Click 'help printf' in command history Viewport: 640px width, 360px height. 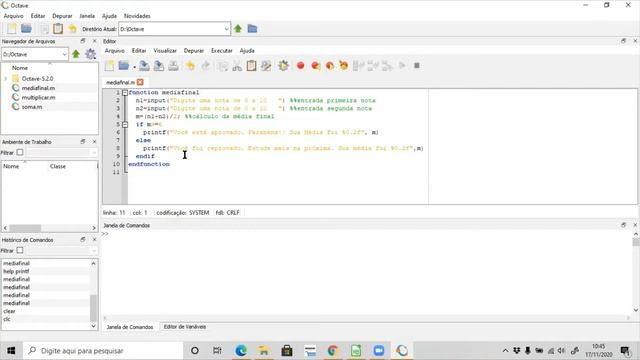tap(16, 271)
